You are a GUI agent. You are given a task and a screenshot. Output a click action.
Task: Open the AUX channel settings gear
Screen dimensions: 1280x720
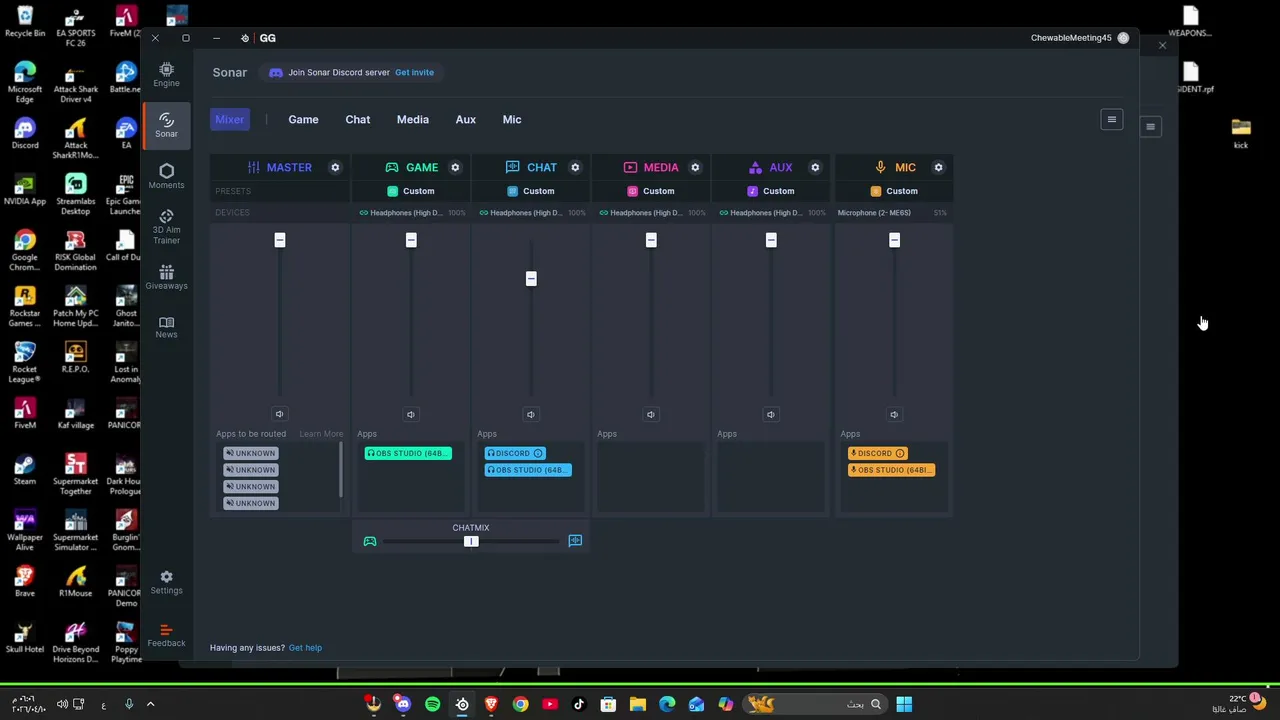[x=815, y=167]
